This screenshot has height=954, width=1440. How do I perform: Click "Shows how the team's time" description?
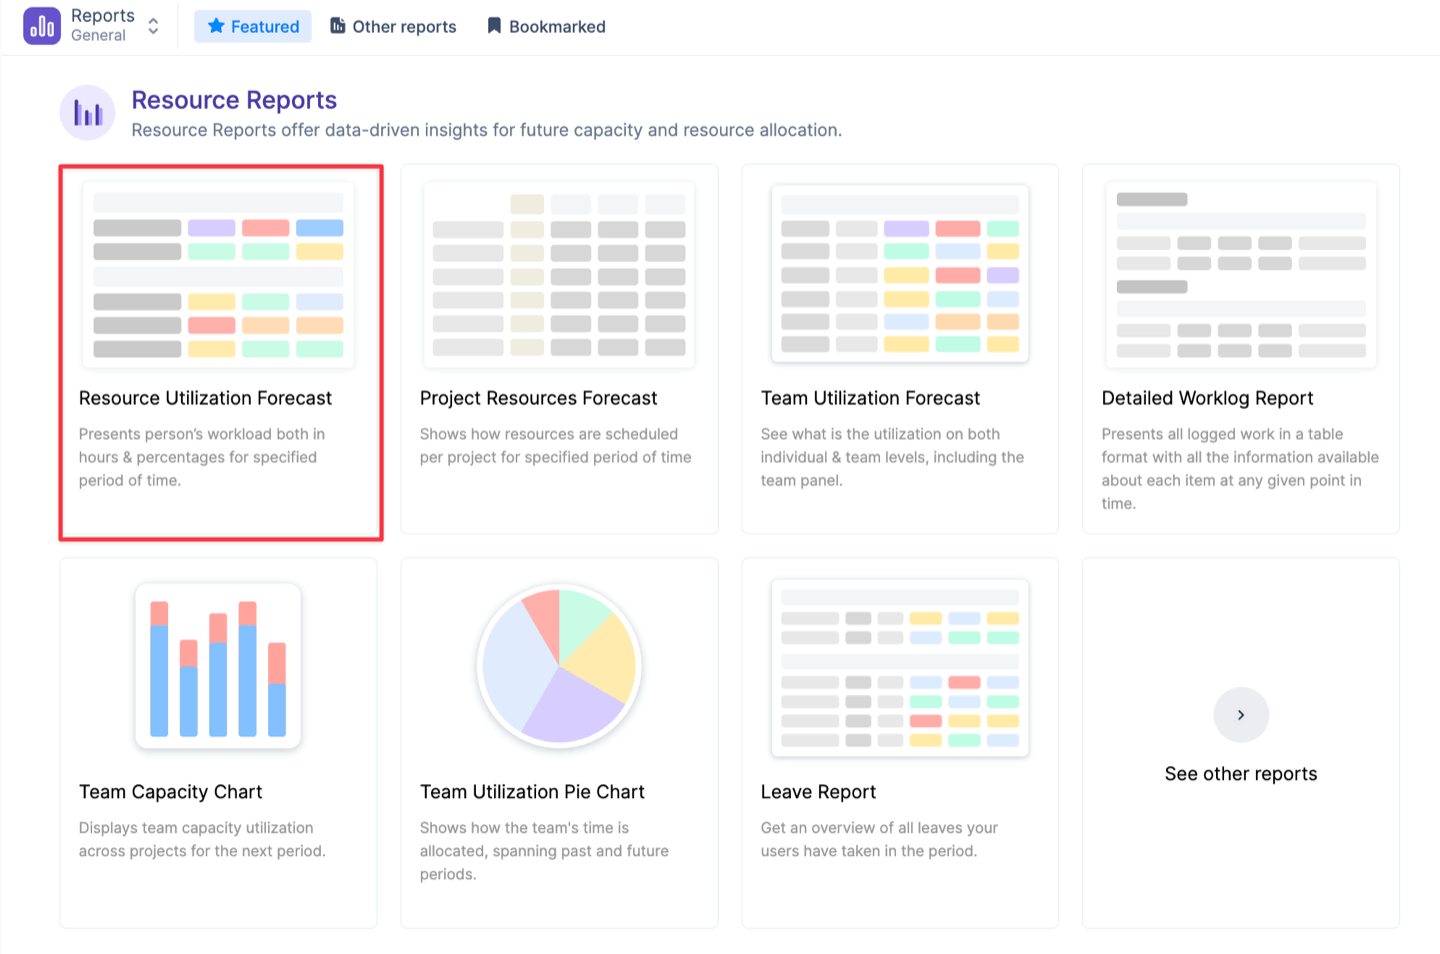544,851
